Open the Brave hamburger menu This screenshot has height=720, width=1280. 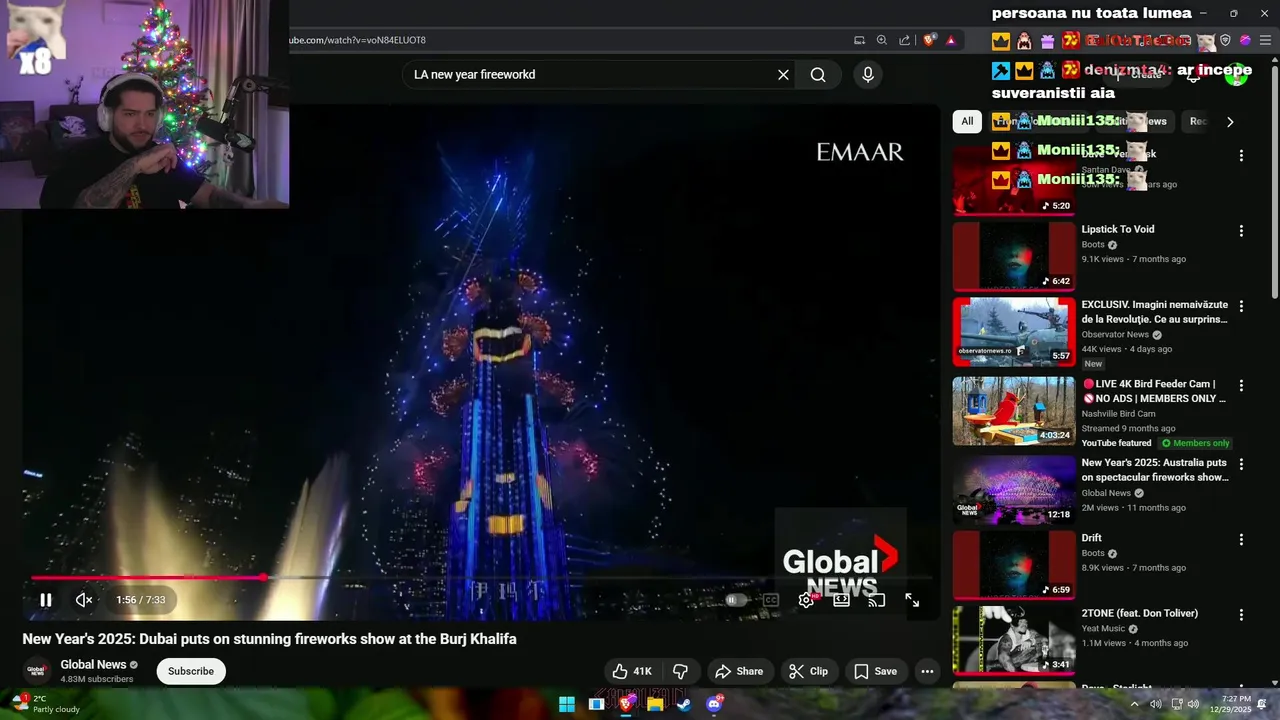(1267, 40)
